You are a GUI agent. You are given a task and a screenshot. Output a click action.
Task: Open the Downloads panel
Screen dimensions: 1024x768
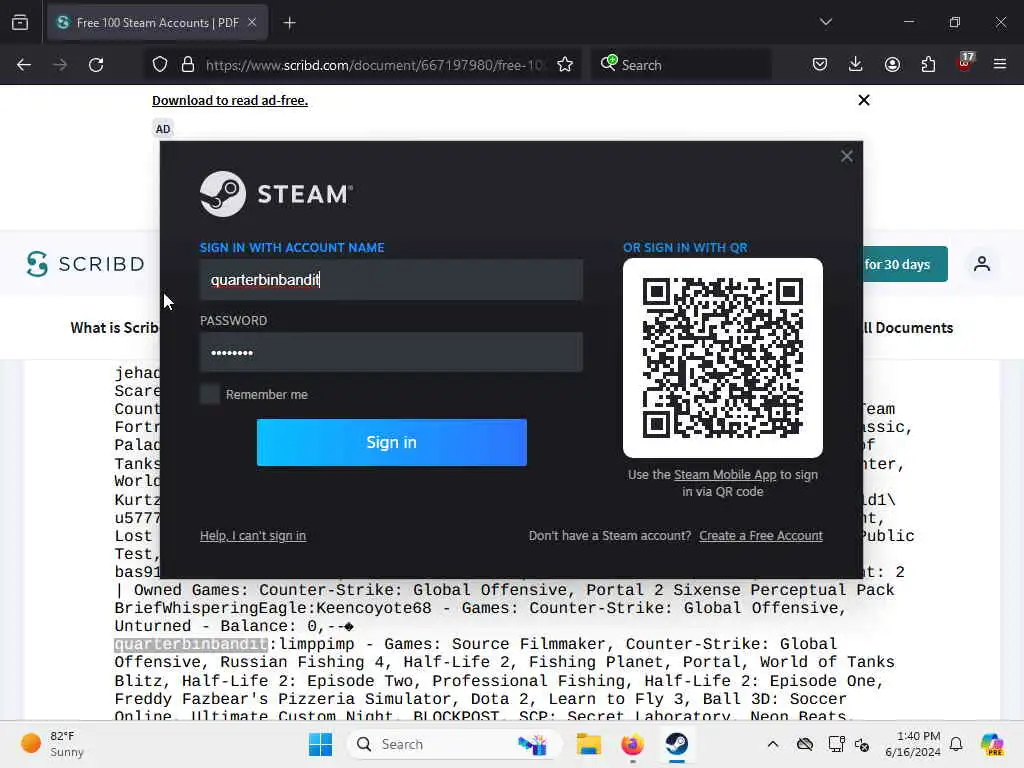coord(856,64)
